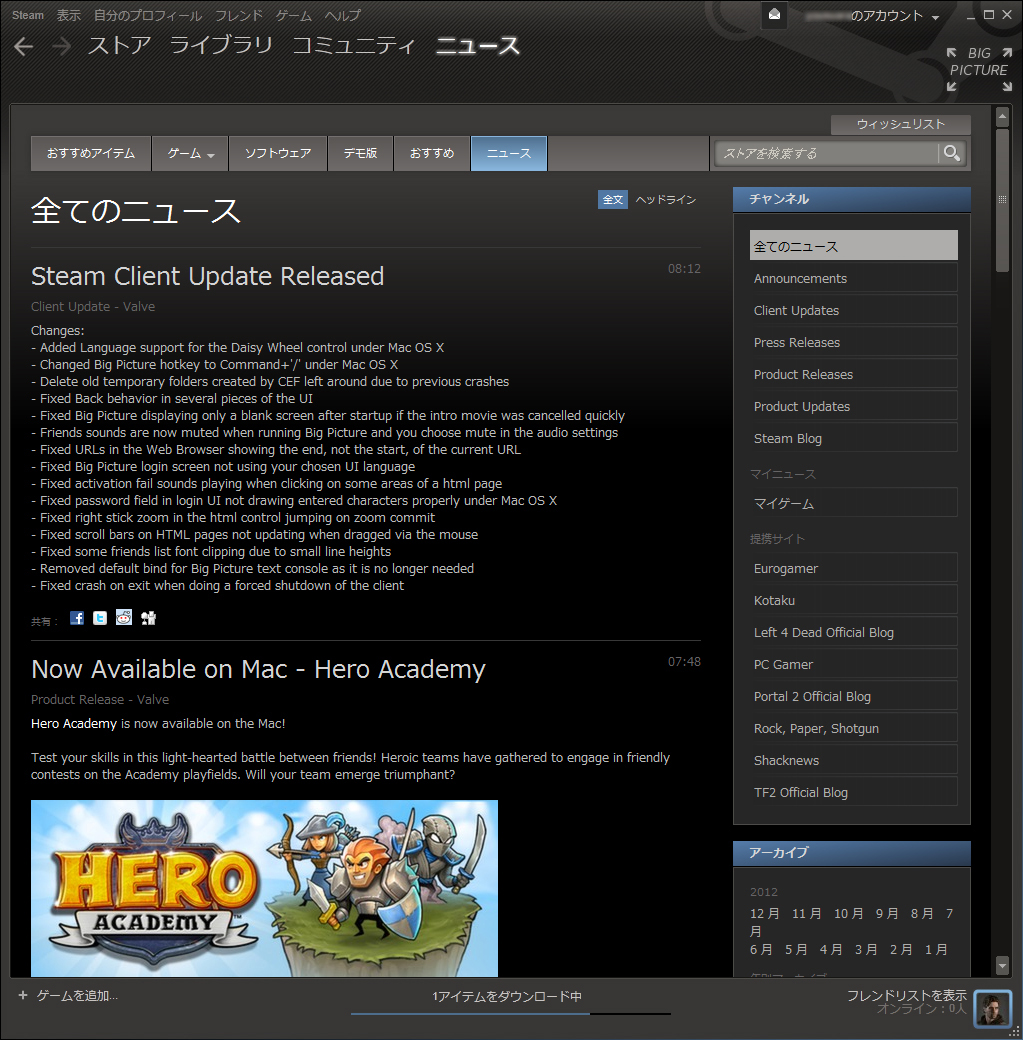Open the PC Gamer feed
Screen dimensions: 1023x1040
pyautogui.click(x=853, y=664)
